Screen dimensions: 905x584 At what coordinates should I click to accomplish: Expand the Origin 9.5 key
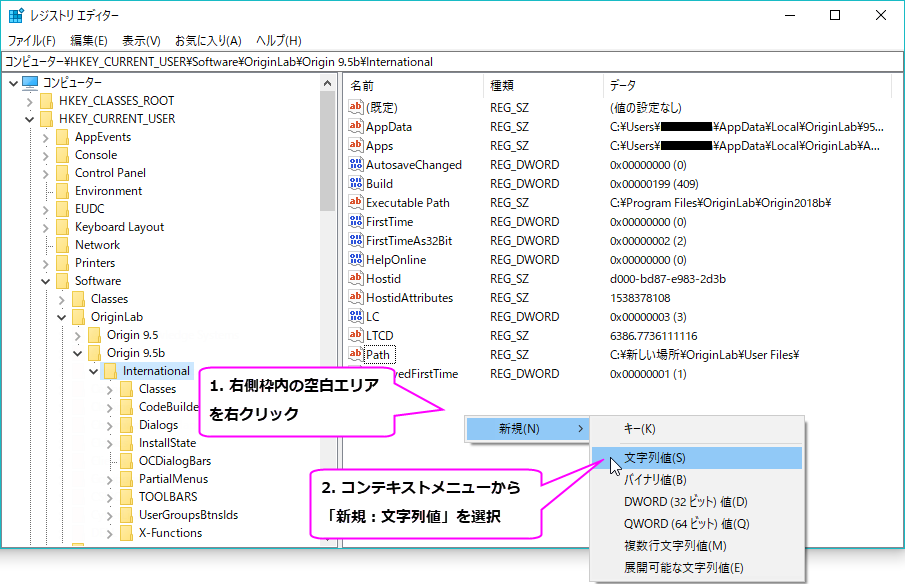coord(77,335)
